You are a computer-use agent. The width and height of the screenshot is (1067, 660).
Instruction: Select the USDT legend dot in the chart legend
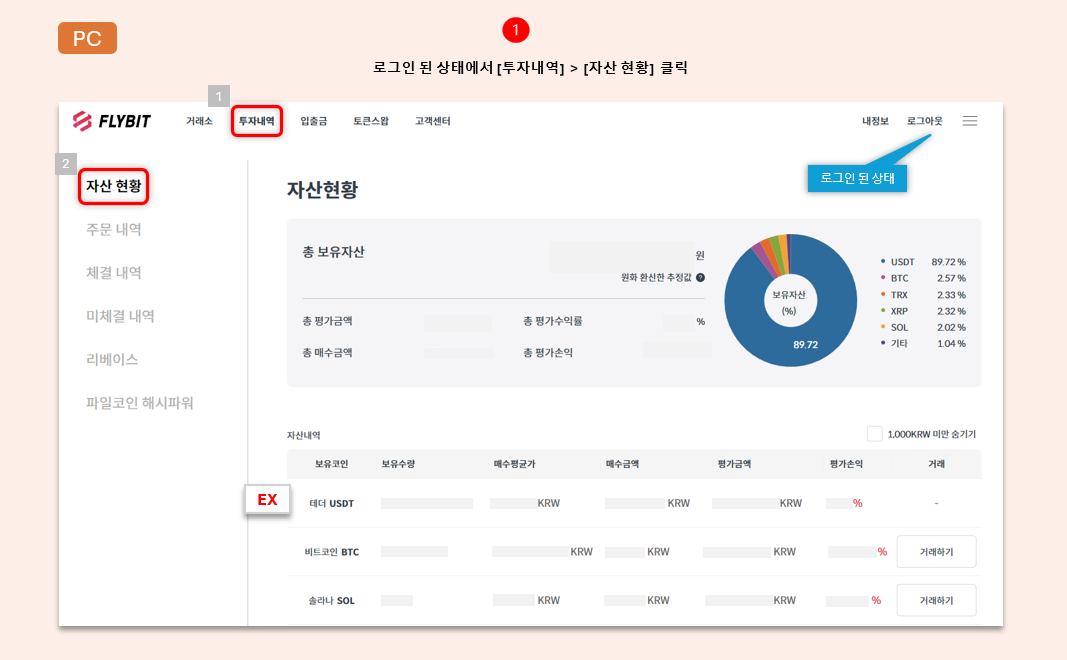click(882, 260)
